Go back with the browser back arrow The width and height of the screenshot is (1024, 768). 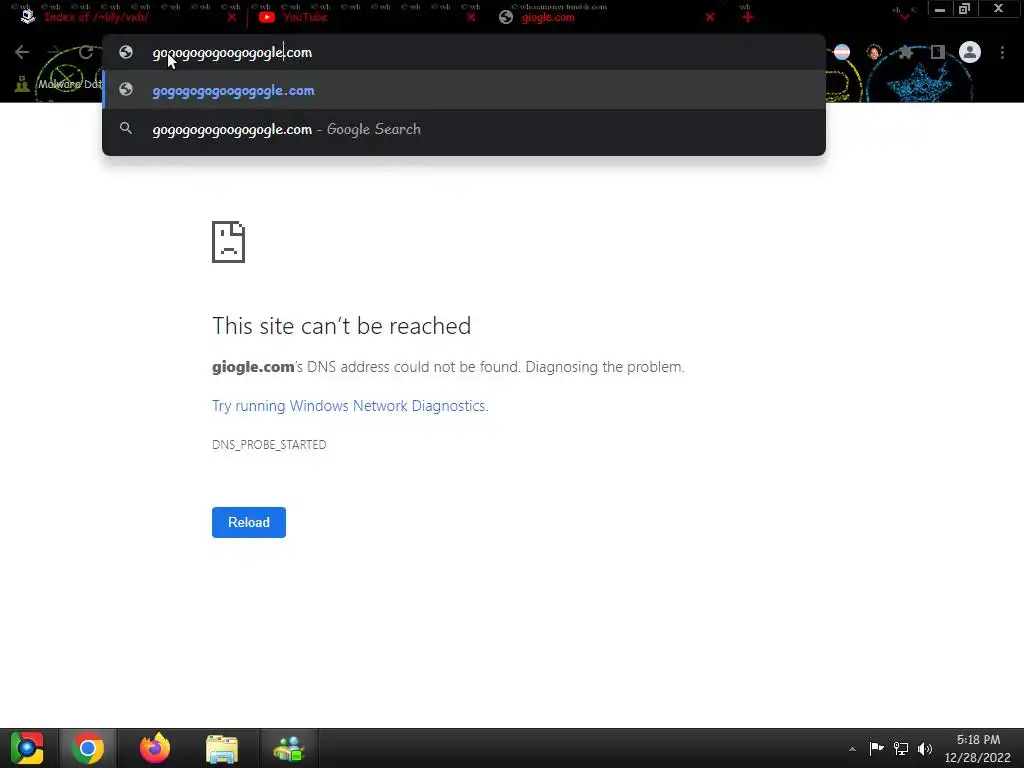click(x=22, y=52)
